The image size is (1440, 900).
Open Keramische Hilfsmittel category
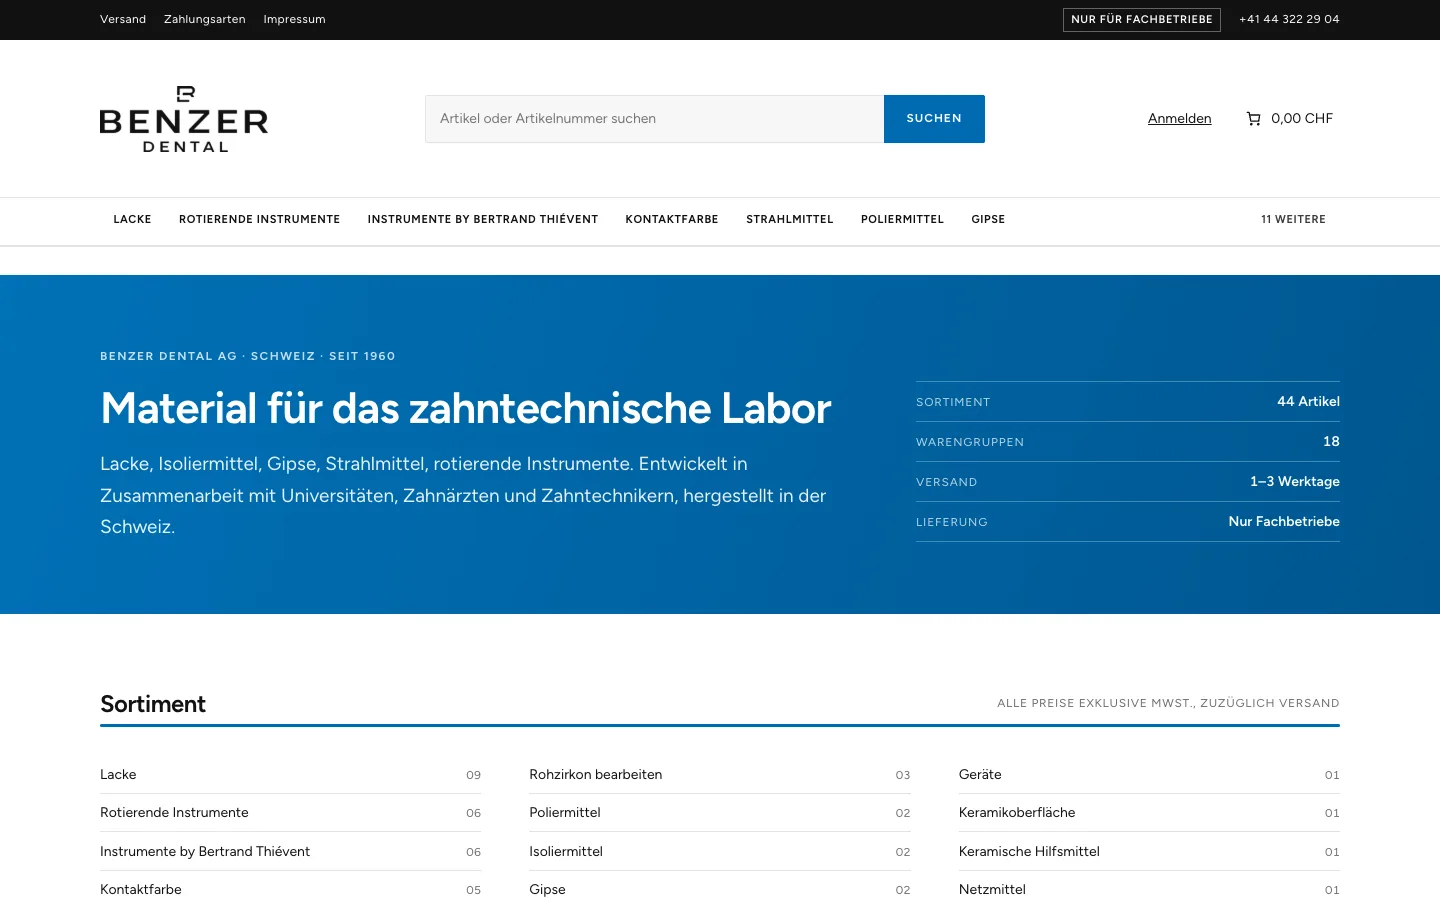pos(1149,852)
